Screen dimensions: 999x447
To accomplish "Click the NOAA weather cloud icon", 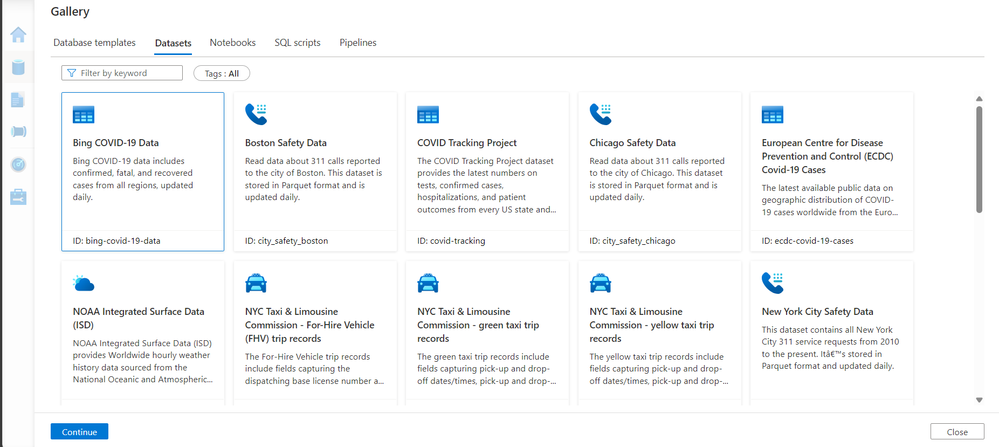I will [83, 283].
